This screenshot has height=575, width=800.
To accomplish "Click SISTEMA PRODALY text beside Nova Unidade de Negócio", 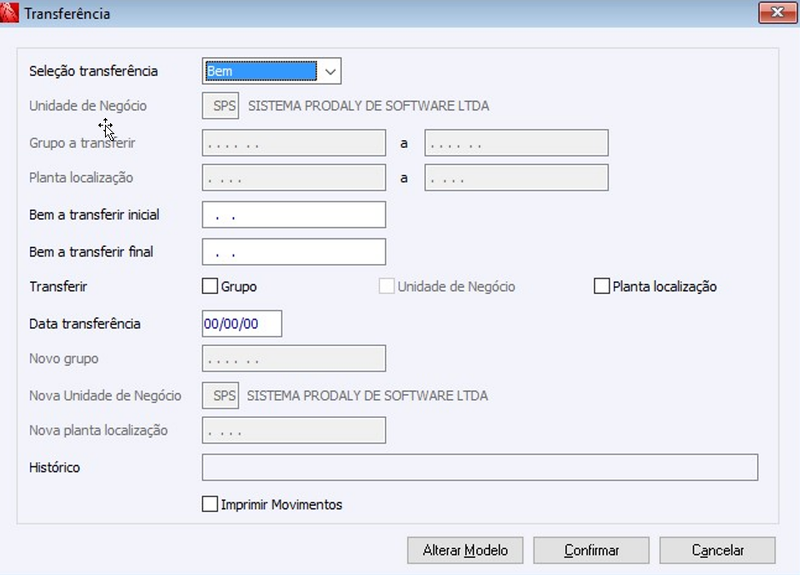I will [x=367, y=395].
